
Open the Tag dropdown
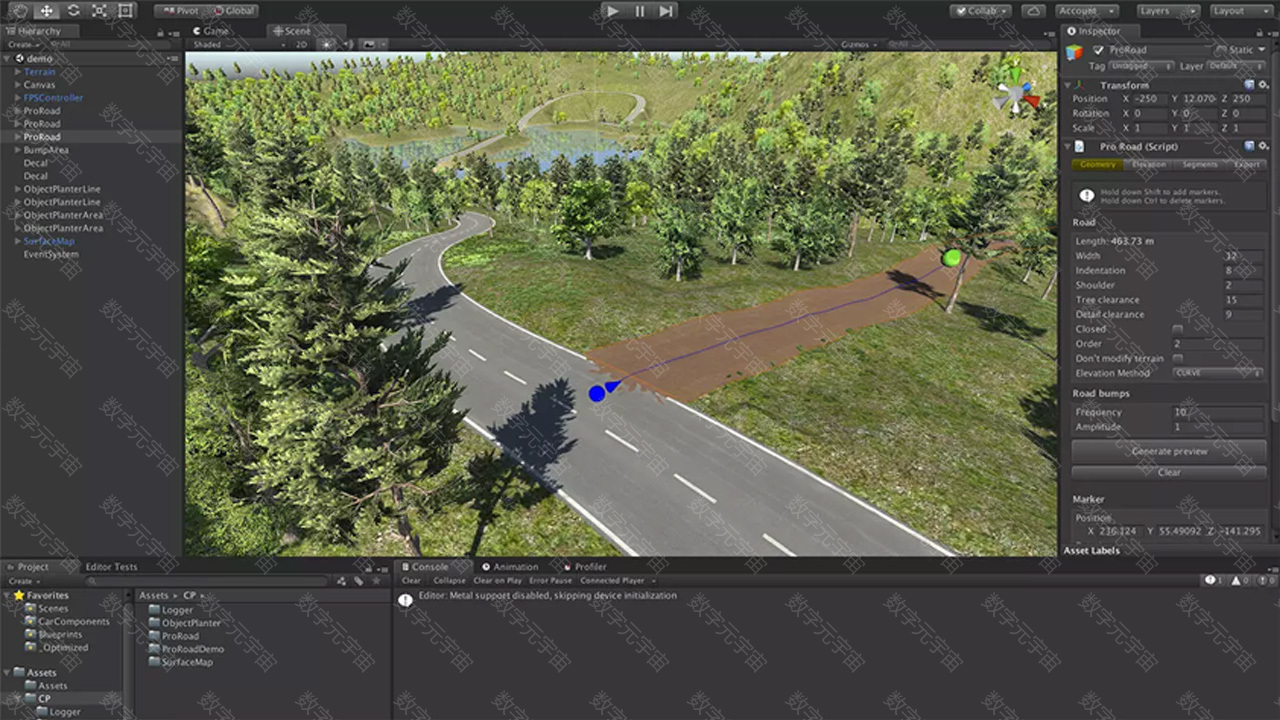(1140, 66)
